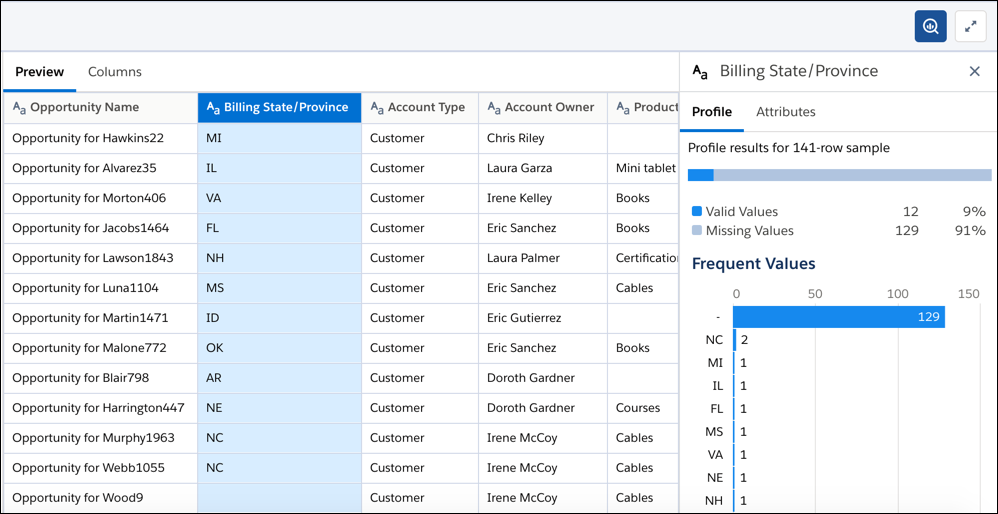Click the Missing Values legend swatch
The width and height of the screenshot is (998, 514).
click(697, 231)
